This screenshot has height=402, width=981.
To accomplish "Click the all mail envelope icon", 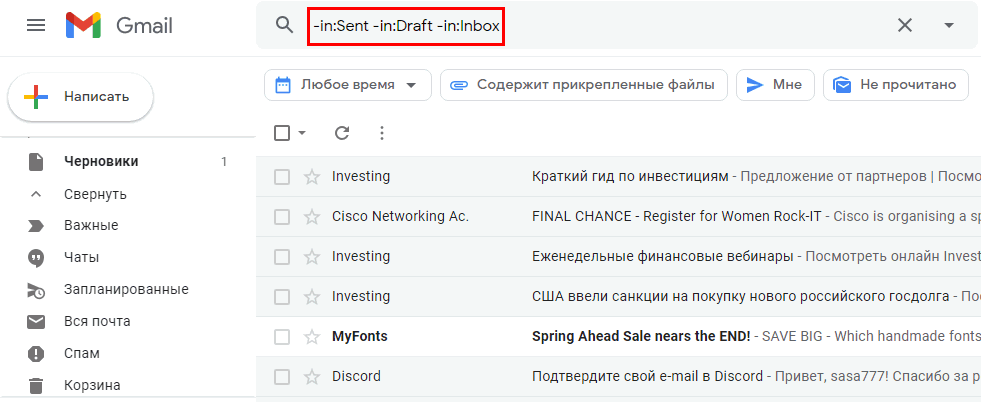I will [x=36, y=322].
